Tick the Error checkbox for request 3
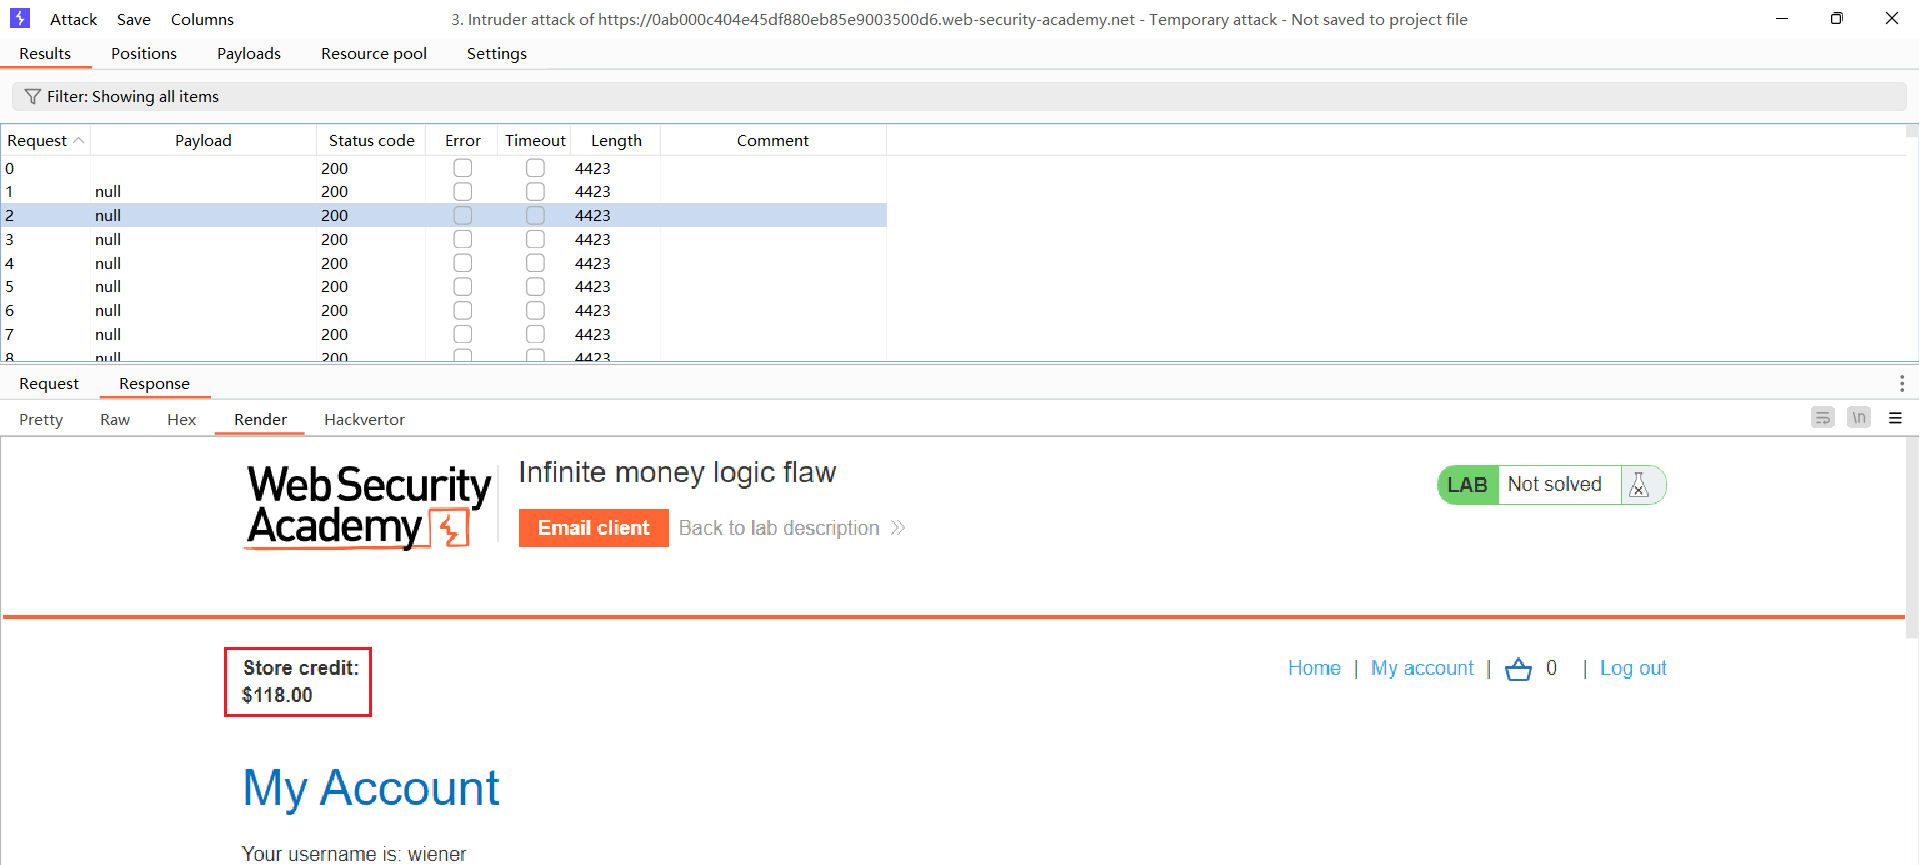The width and height of the screenshot is (1920, 865). tap(463, 239)
